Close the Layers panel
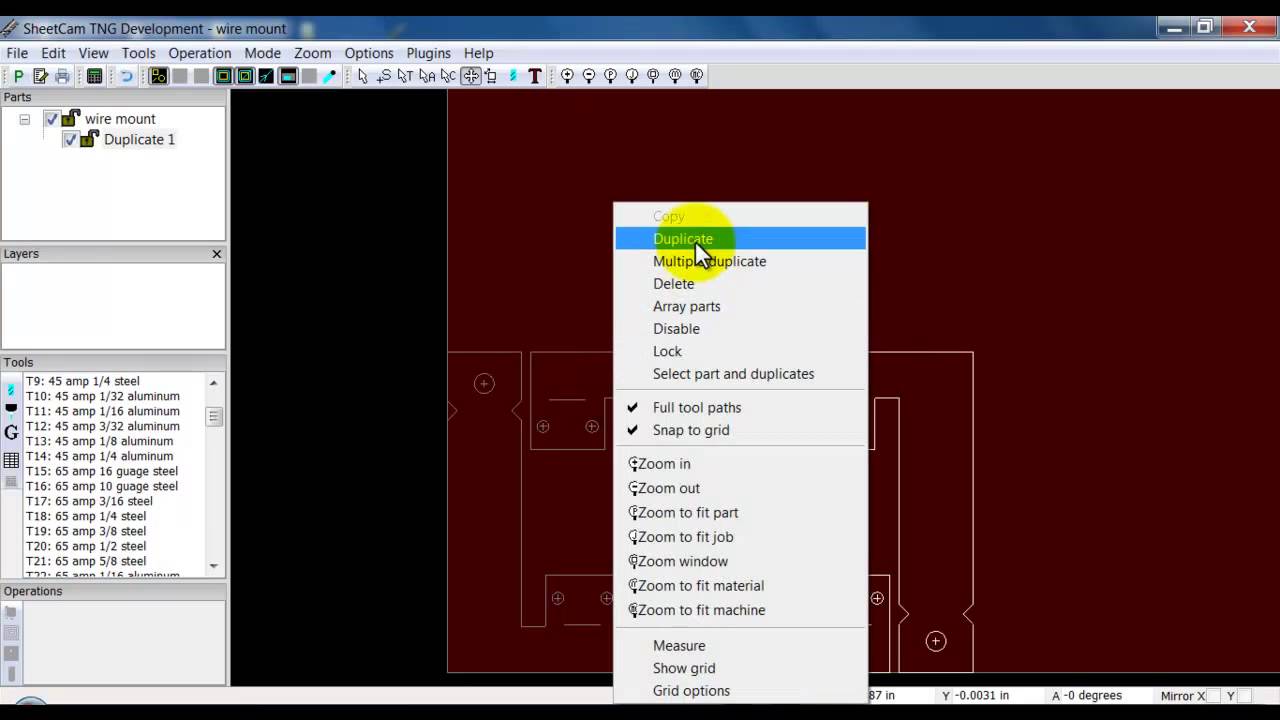 217,254
